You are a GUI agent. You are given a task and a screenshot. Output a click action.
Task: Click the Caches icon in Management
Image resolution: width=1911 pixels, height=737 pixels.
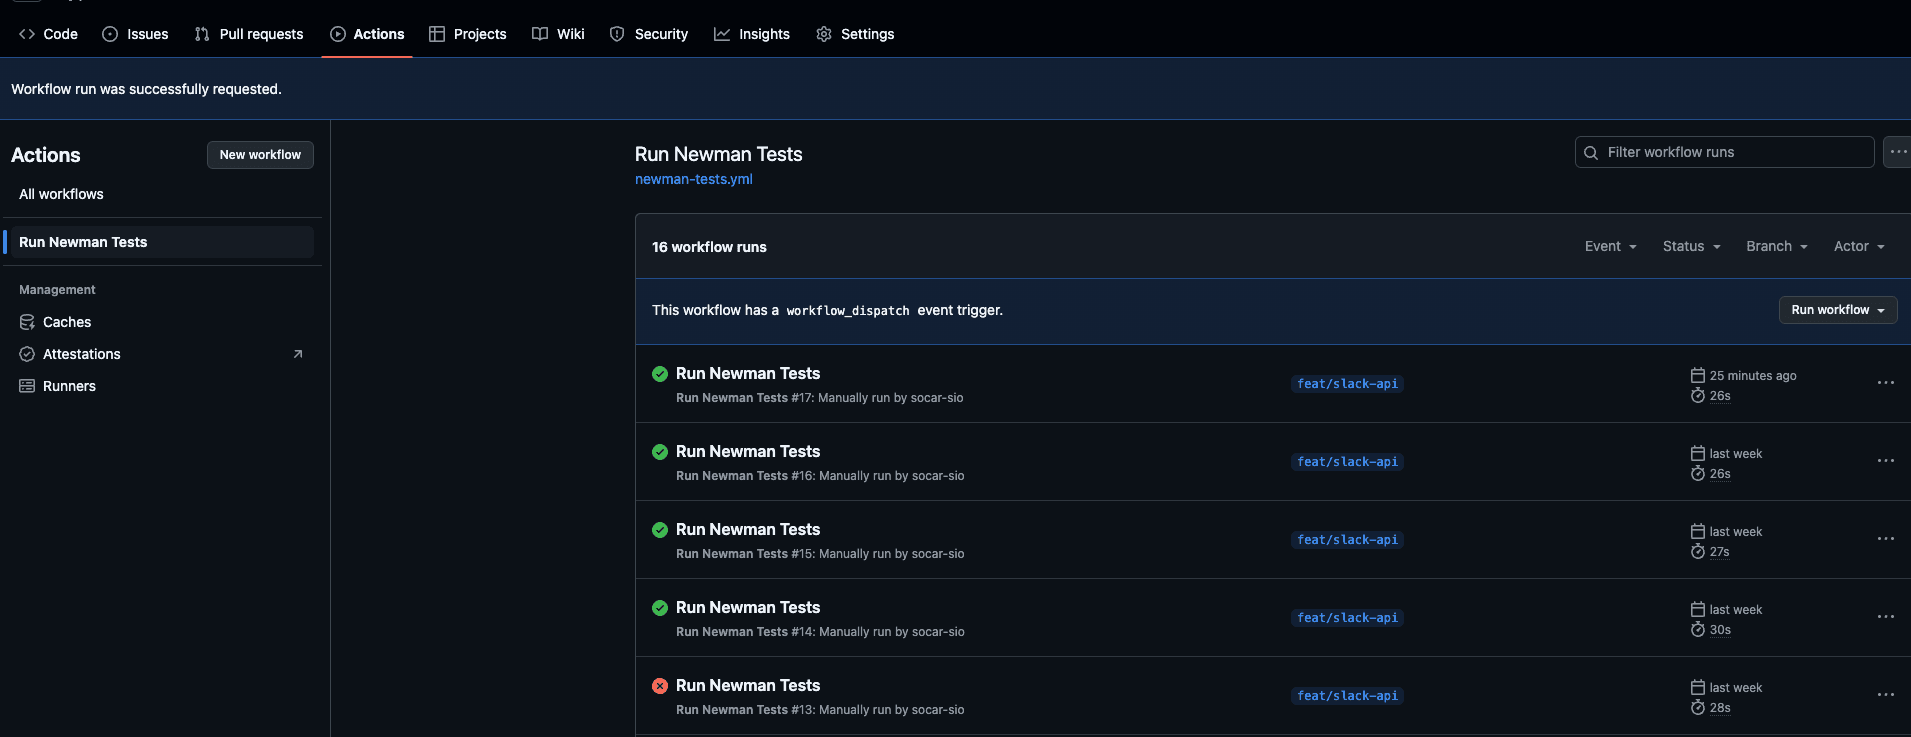point(27,322)
